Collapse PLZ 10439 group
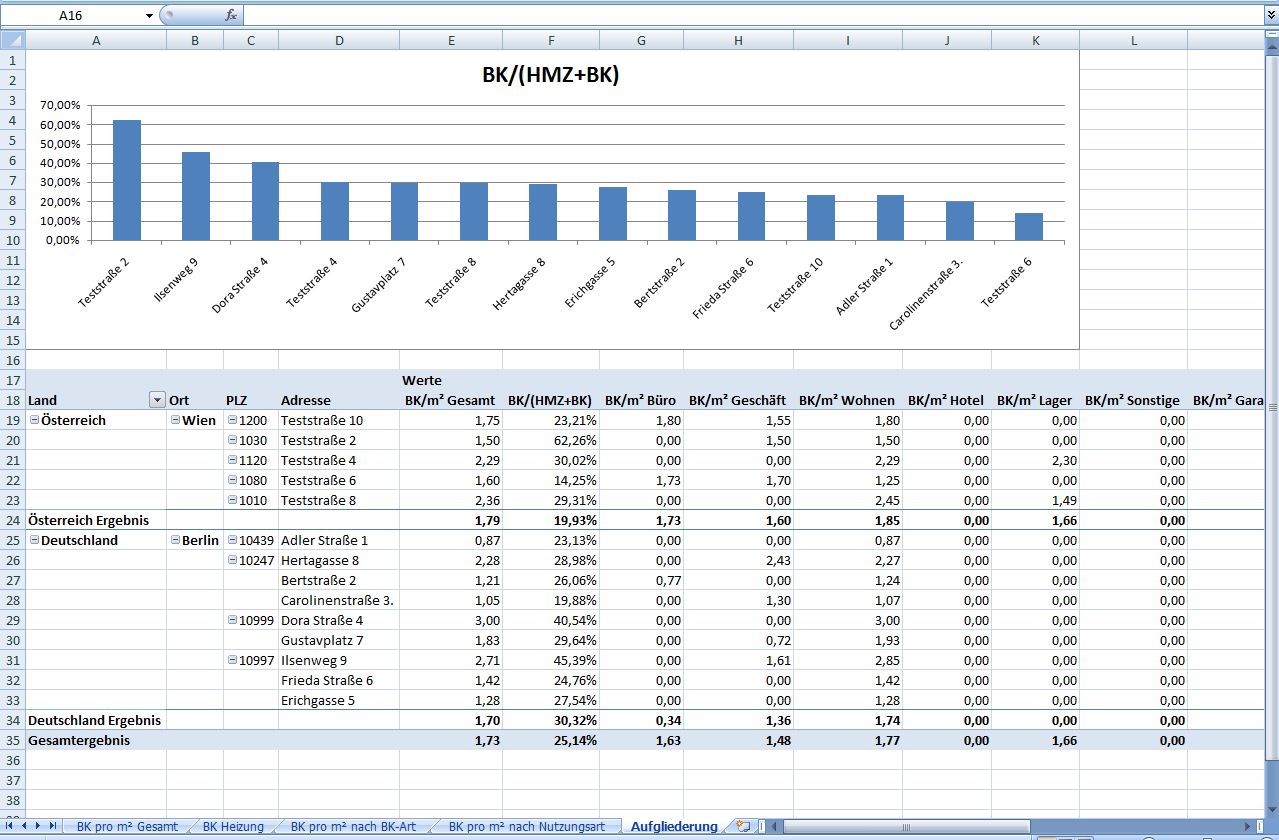 tap(232, 540)
